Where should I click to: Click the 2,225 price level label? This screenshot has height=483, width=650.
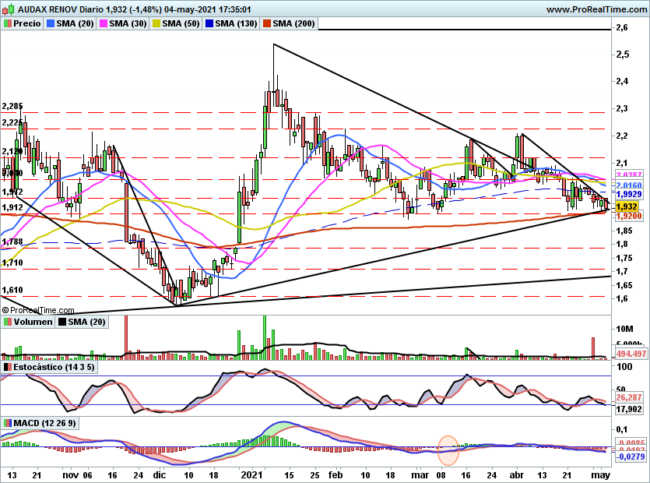tap(12, 123)
